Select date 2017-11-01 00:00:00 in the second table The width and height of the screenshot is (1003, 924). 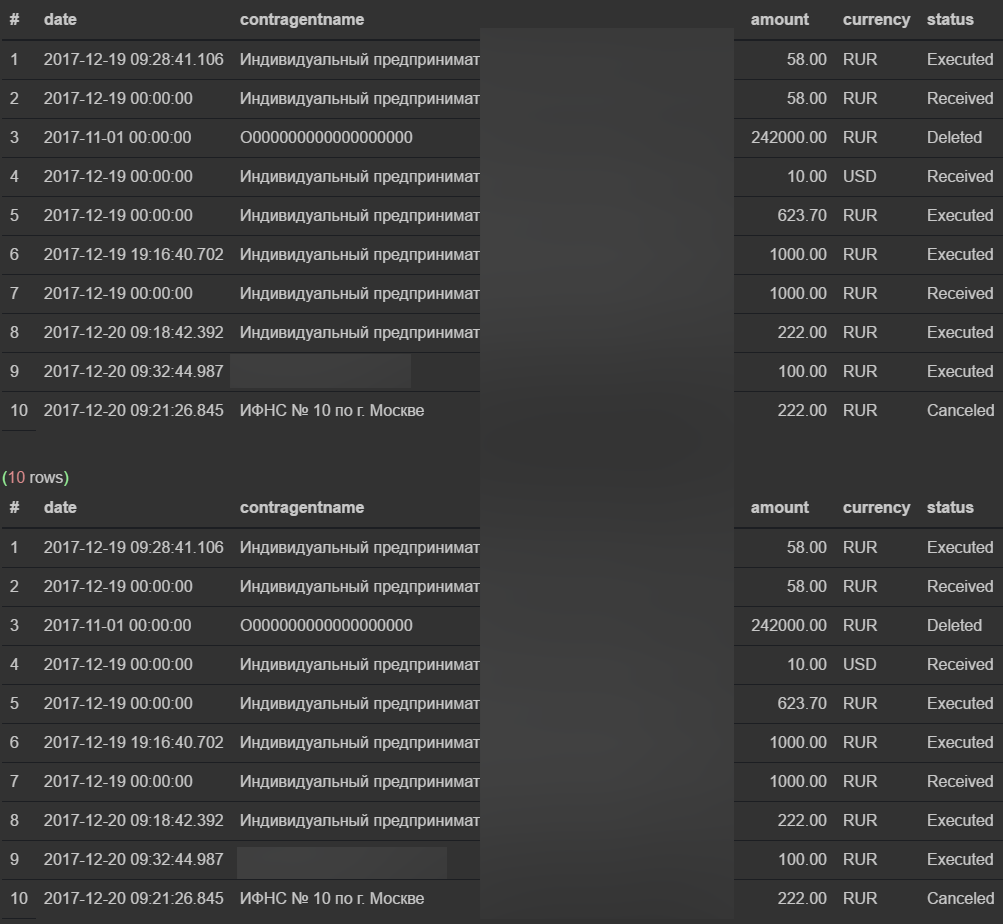coord(118,626)
